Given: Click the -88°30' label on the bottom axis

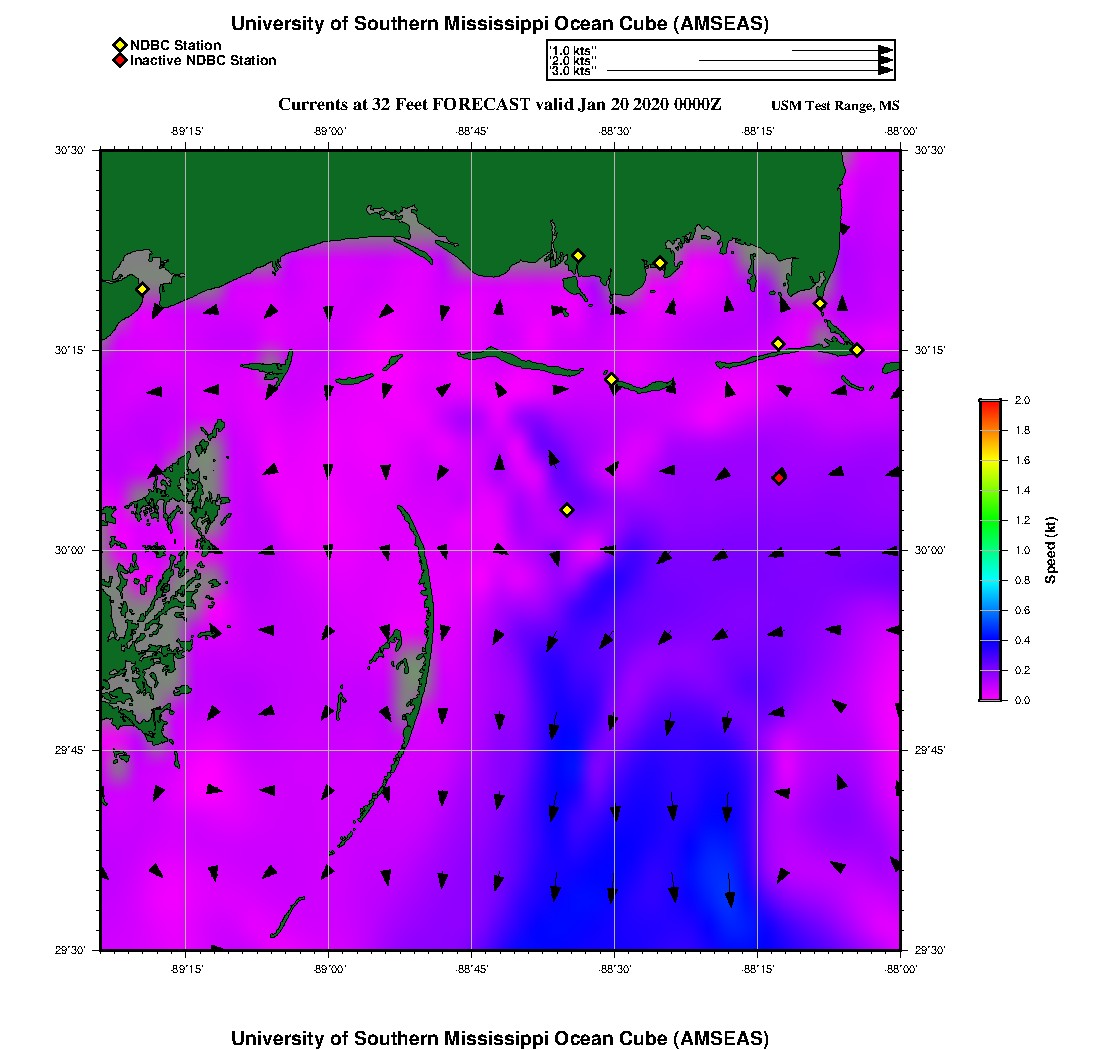Looking at the screenshot, I should (x=615, y=969).
